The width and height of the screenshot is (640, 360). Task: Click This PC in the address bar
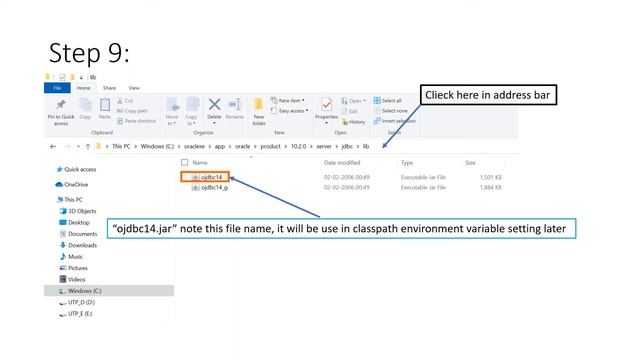pos(121,146)
